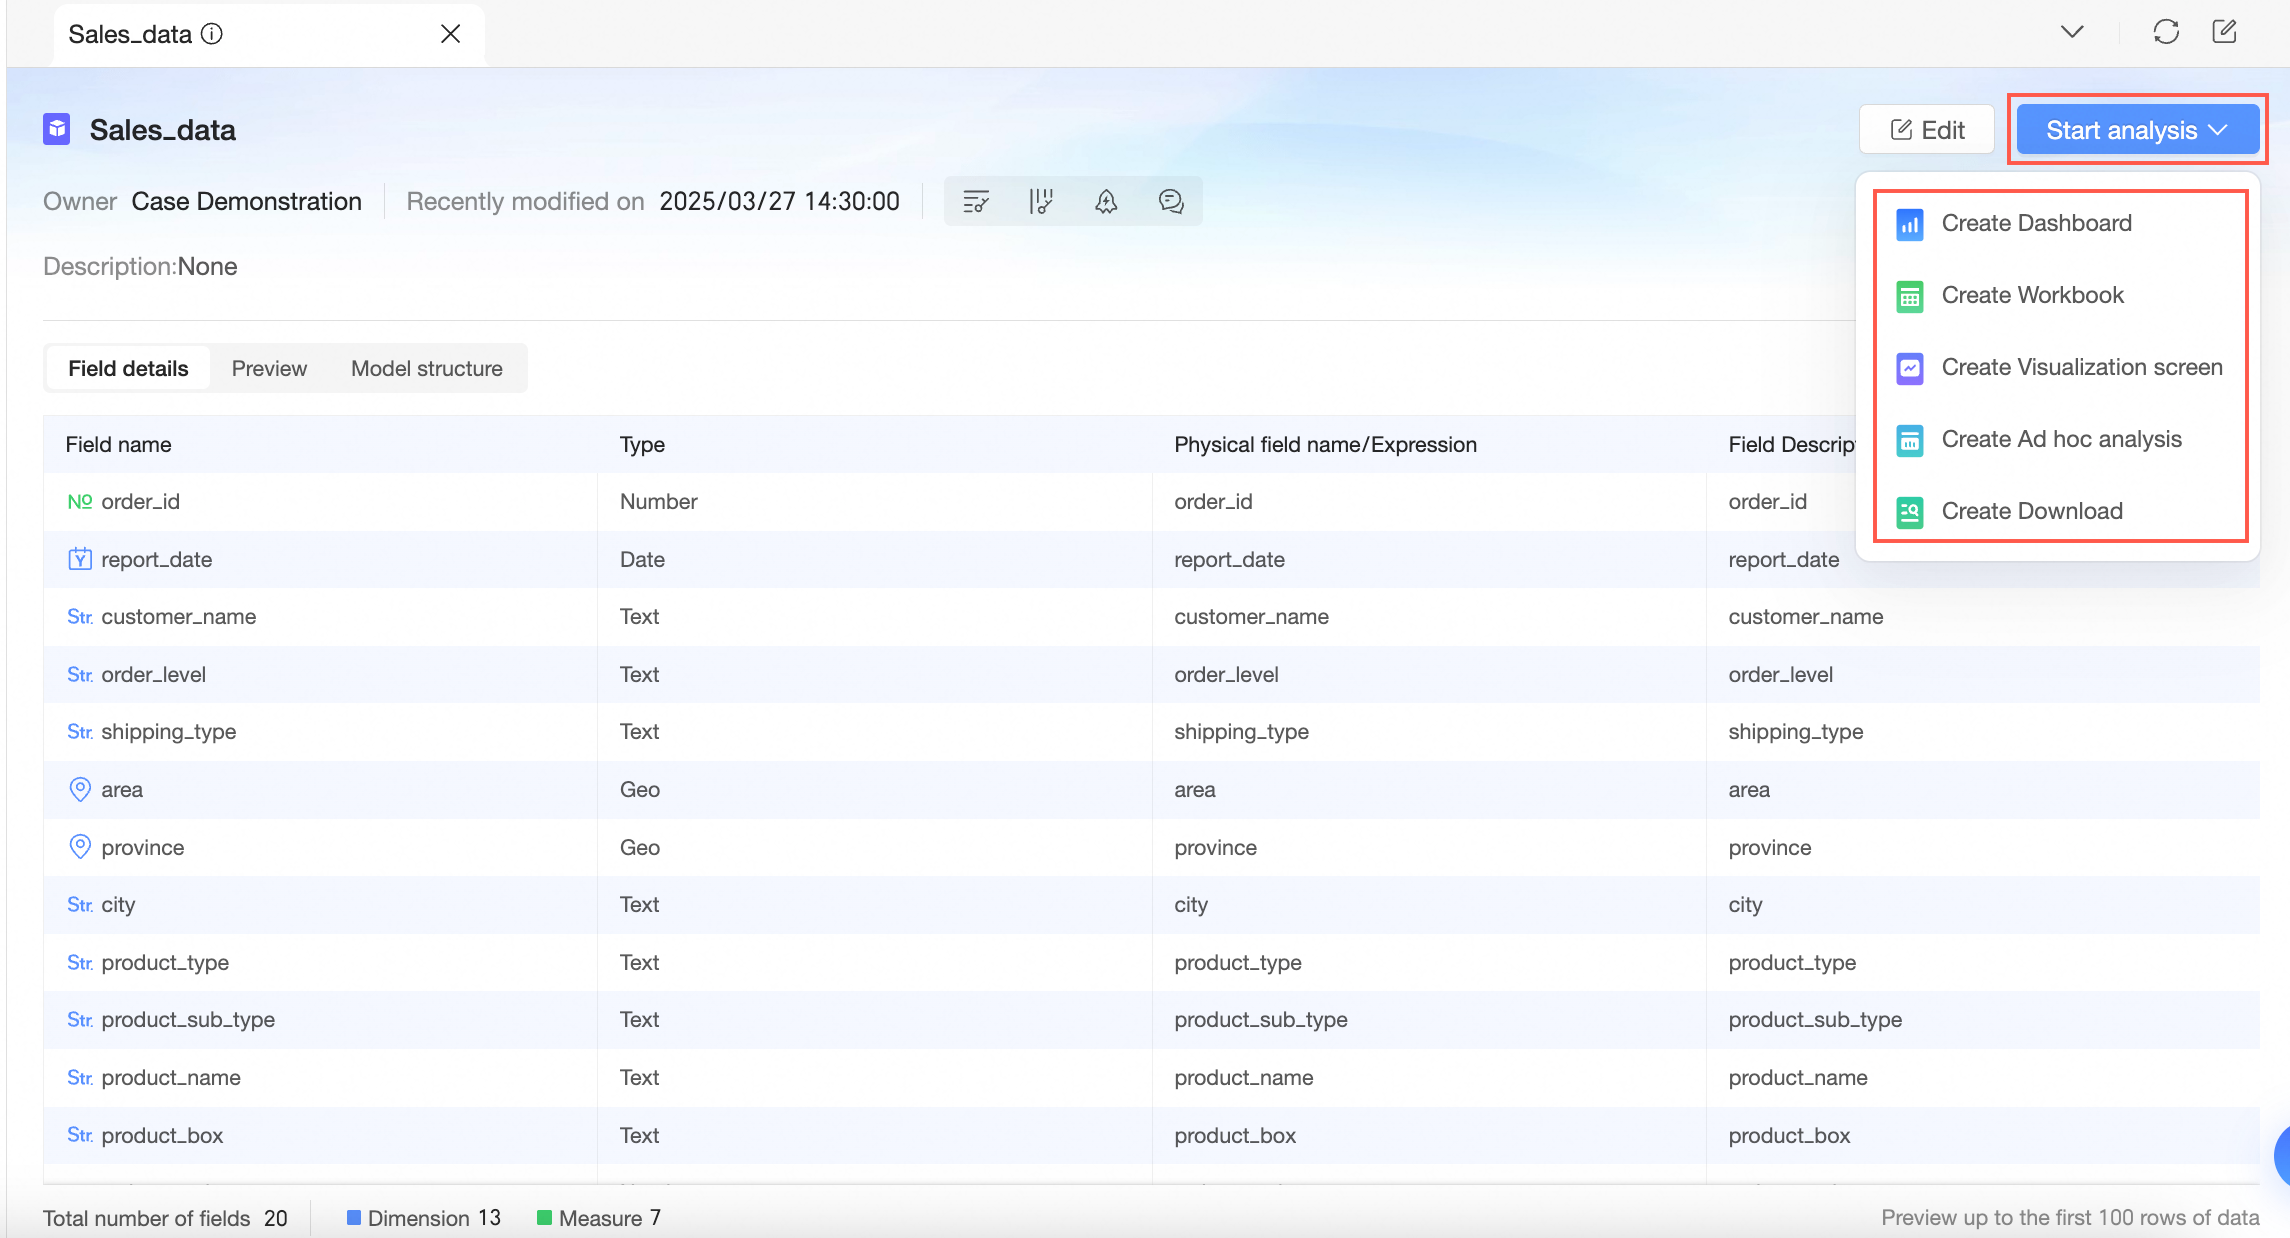This screenshot has height=1238, width=2290.
Task: Open the Model structure tab
Action: 426,368
